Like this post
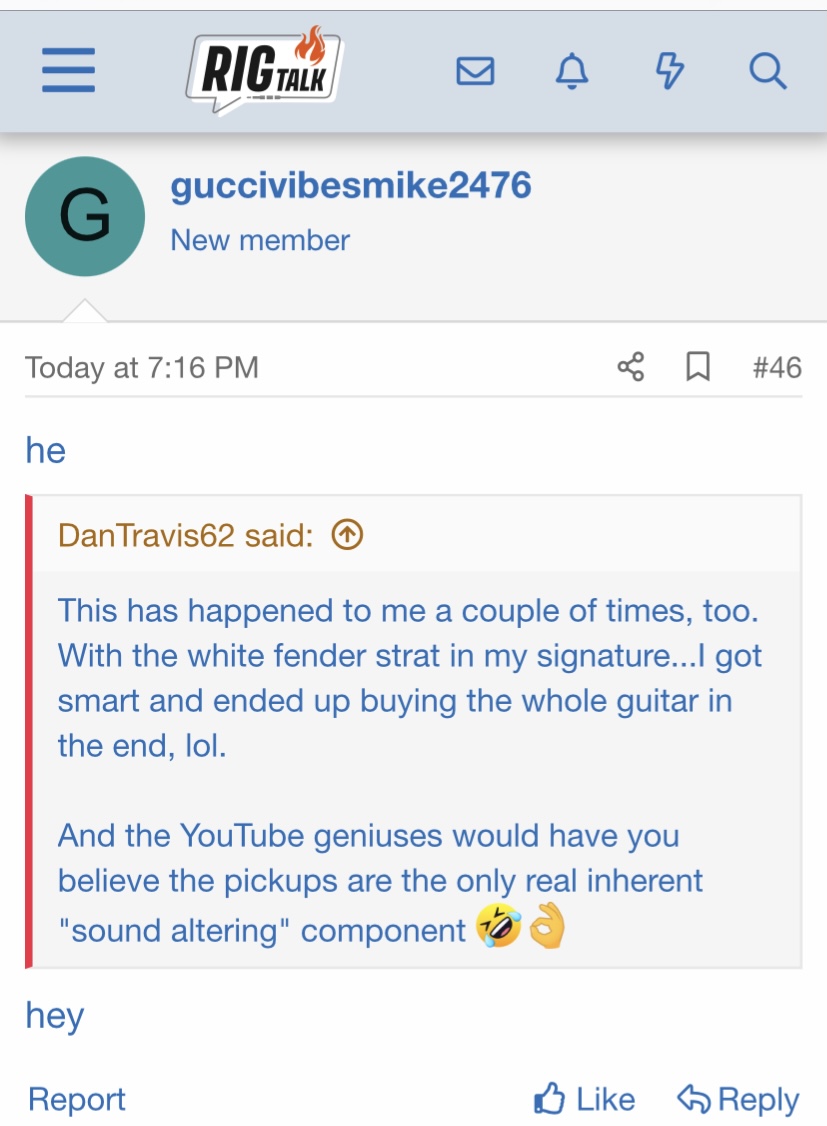The height and width of the screenshot is (1126, 827). [x=584, y=1099]
